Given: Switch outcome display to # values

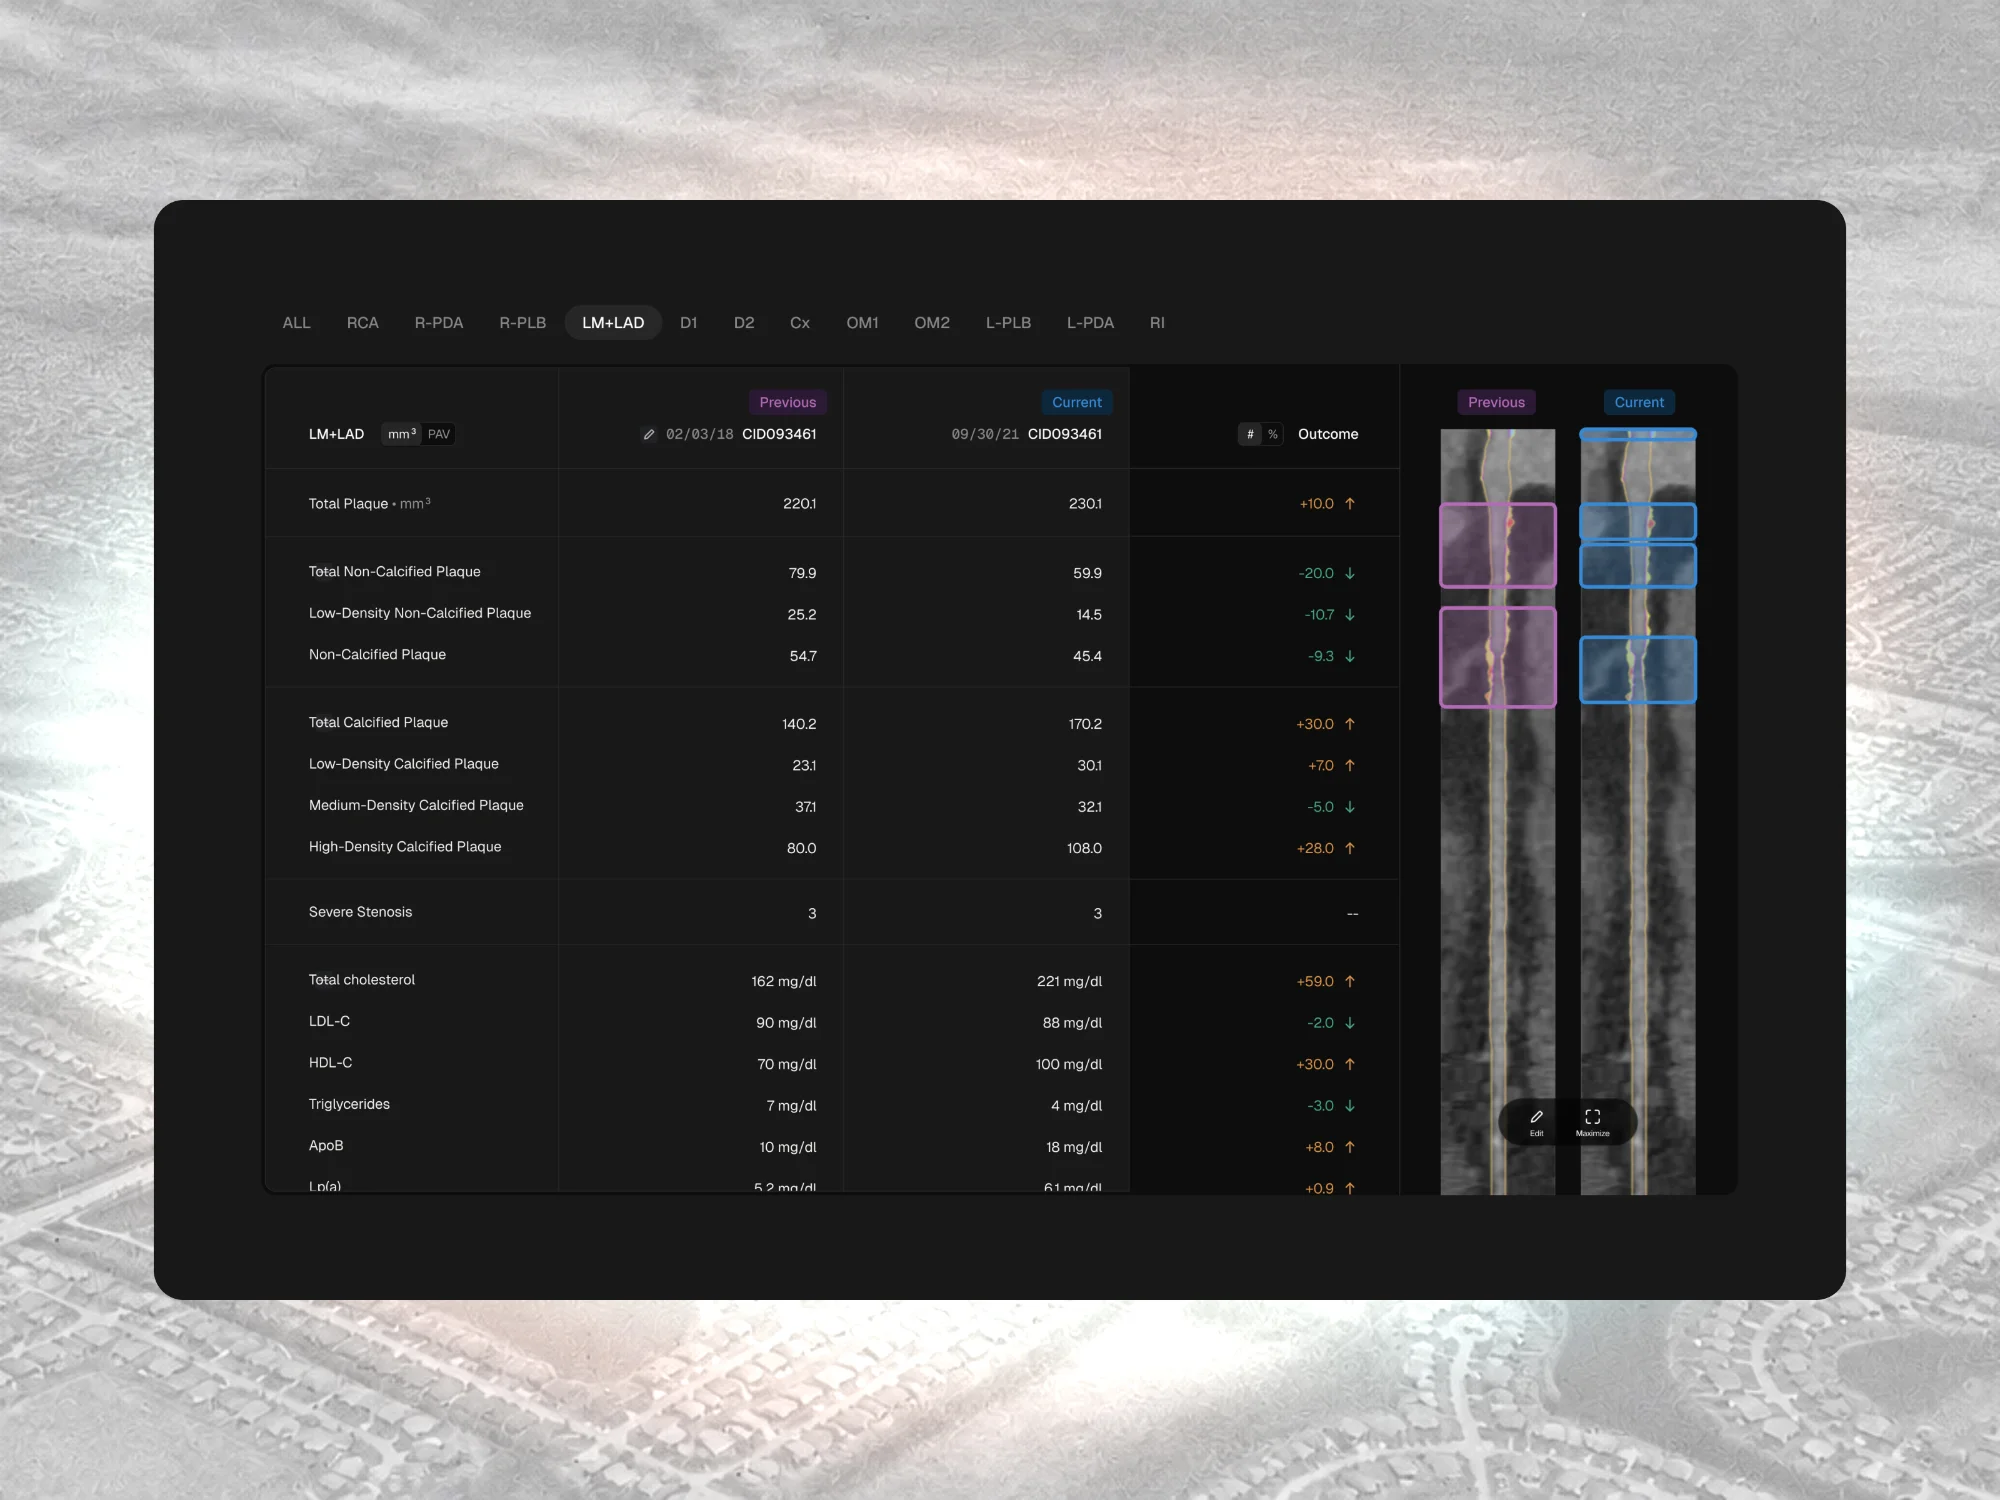Looking at the screenshot, I should pos(1250,434).
